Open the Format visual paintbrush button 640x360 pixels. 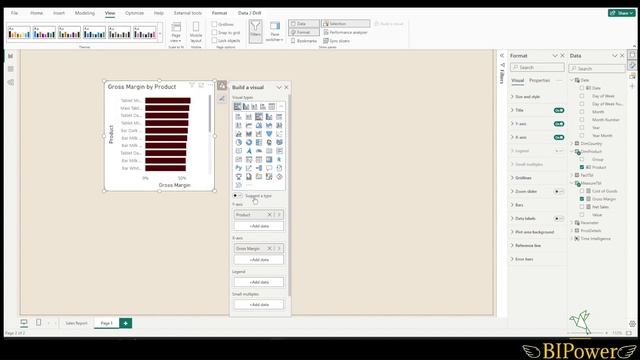(x=222, y=99)
